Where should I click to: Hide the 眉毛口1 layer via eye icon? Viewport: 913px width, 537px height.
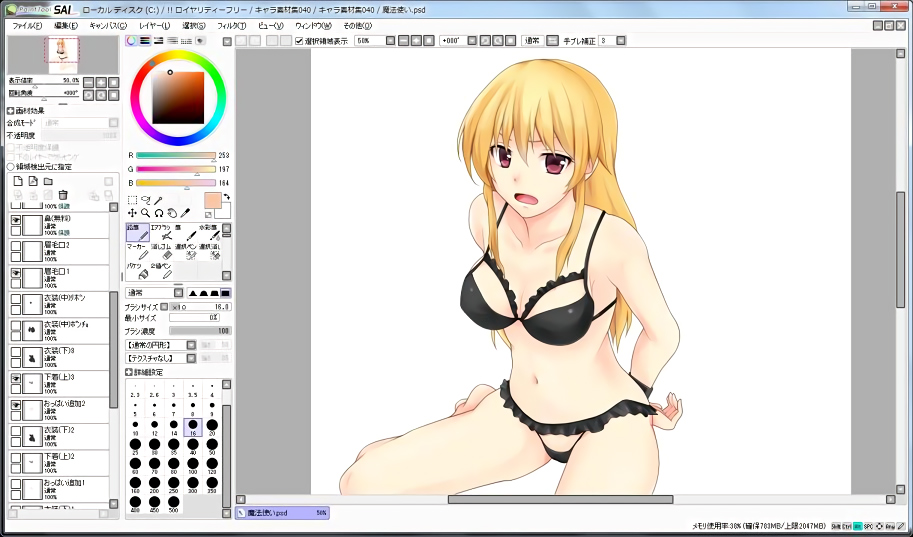pyautogui.click(x=16, y=272)
